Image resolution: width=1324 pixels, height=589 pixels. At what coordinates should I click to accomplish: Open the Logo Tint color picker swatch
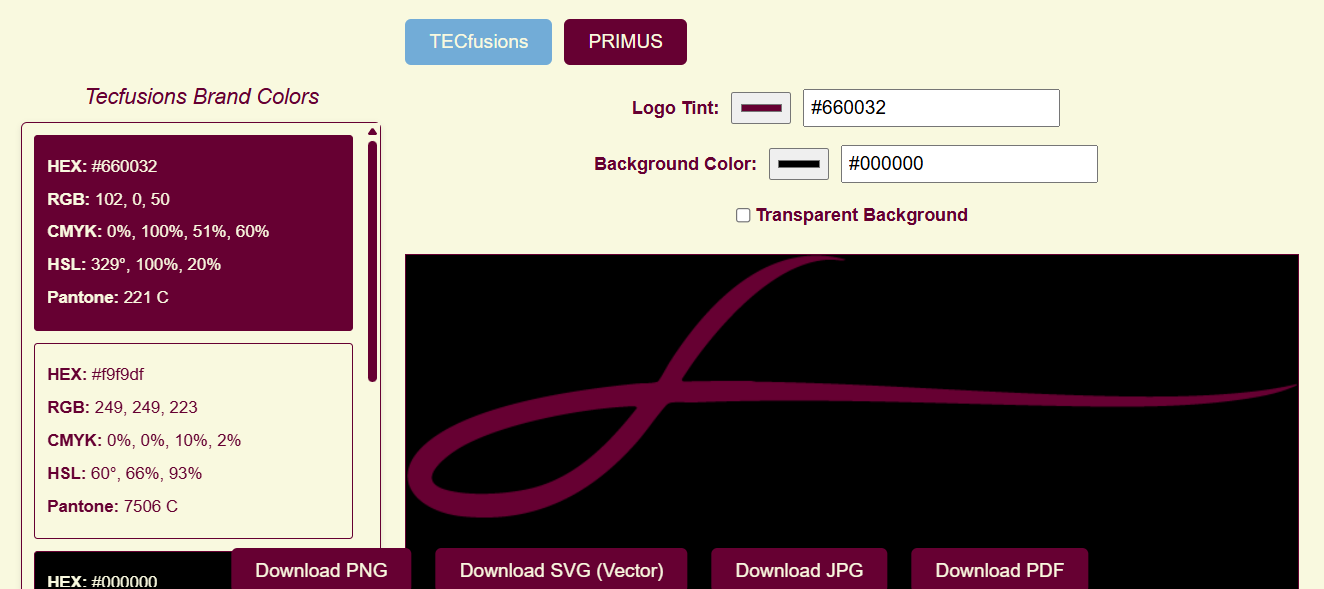(x=761, y=108)
